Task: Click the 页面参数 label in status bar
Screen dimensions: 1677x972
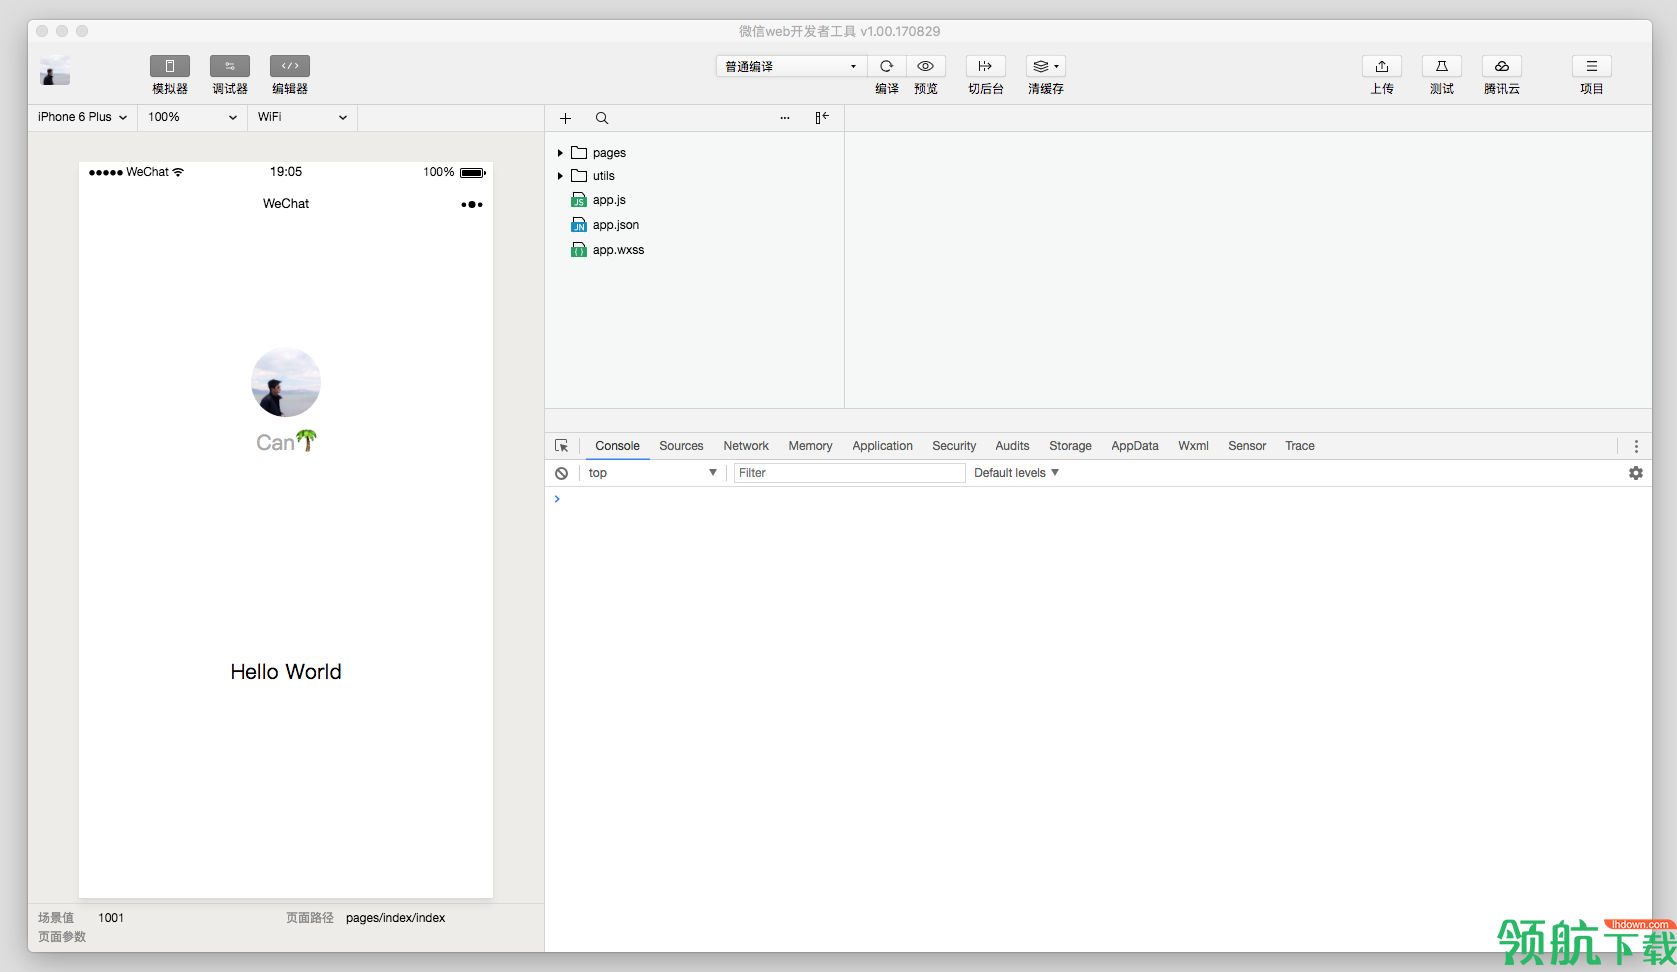Action: coord(62,937)
